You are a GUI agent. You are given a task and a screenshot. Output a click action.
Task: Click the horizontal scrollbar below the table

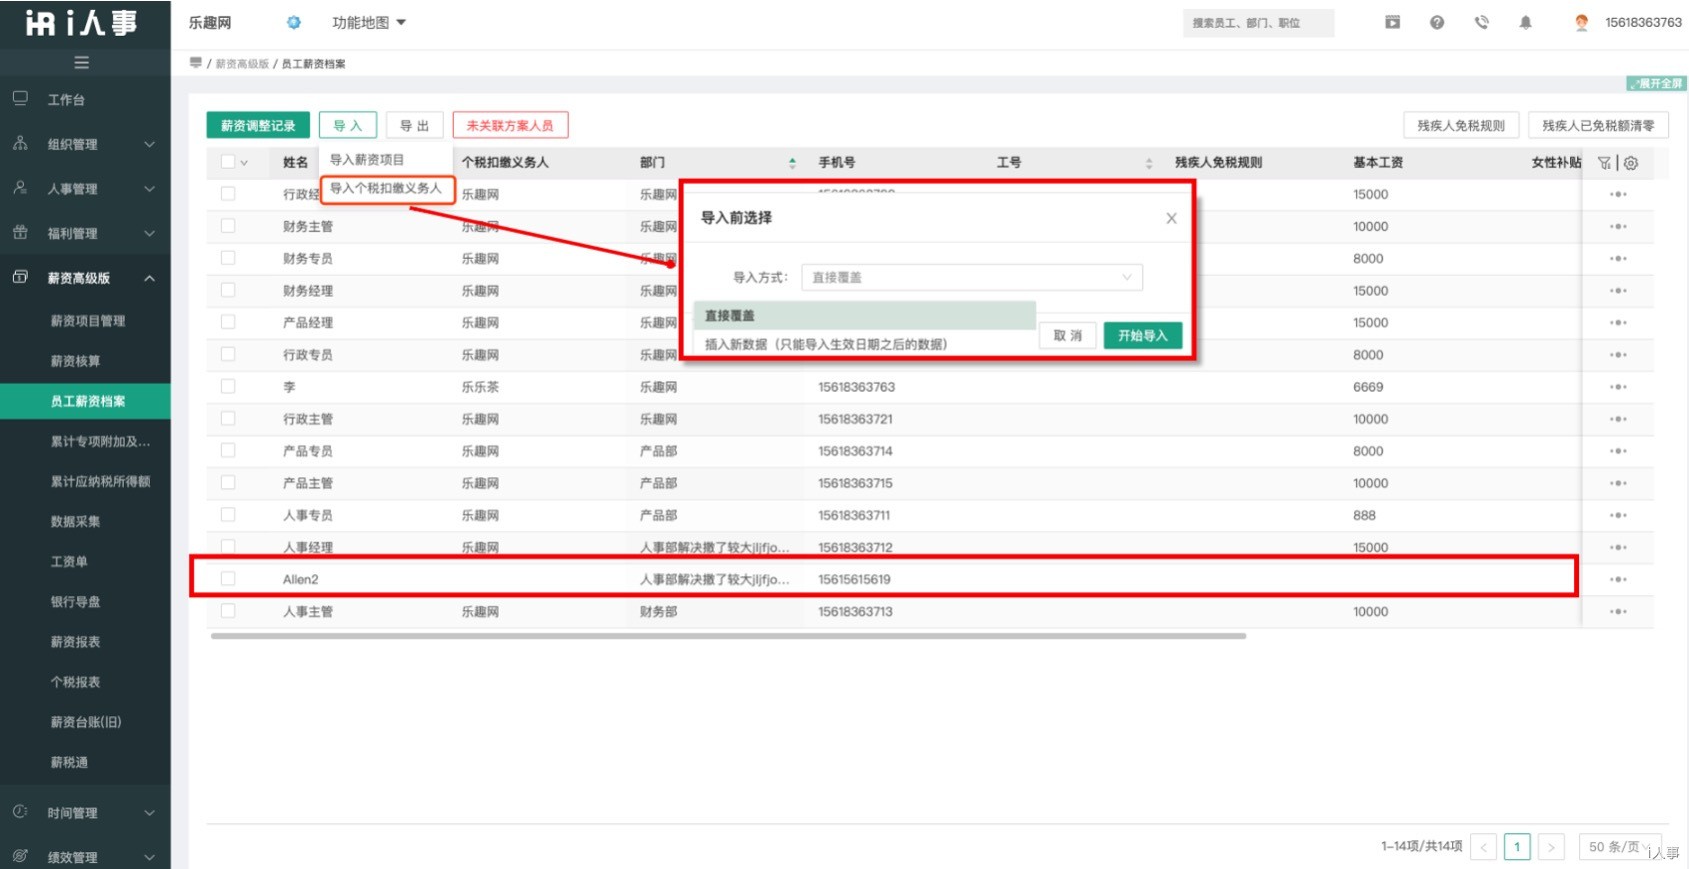(x=728, y=636)
